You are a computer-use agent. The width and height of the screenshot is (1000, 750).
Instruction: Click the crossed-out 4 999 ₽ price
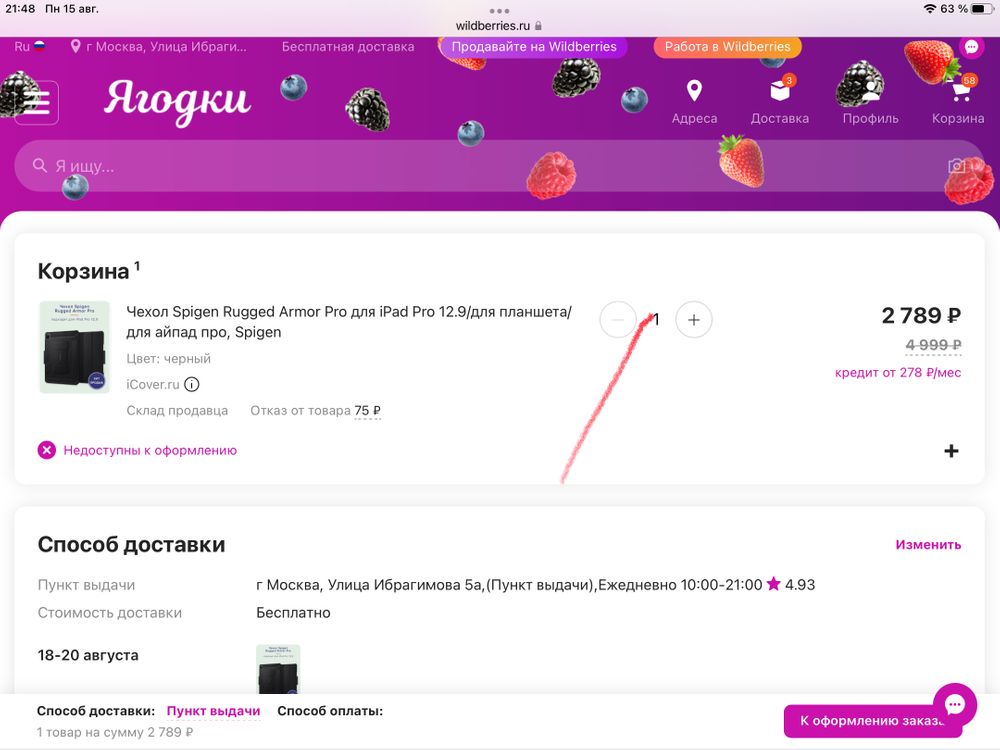(x=933, y=345)
